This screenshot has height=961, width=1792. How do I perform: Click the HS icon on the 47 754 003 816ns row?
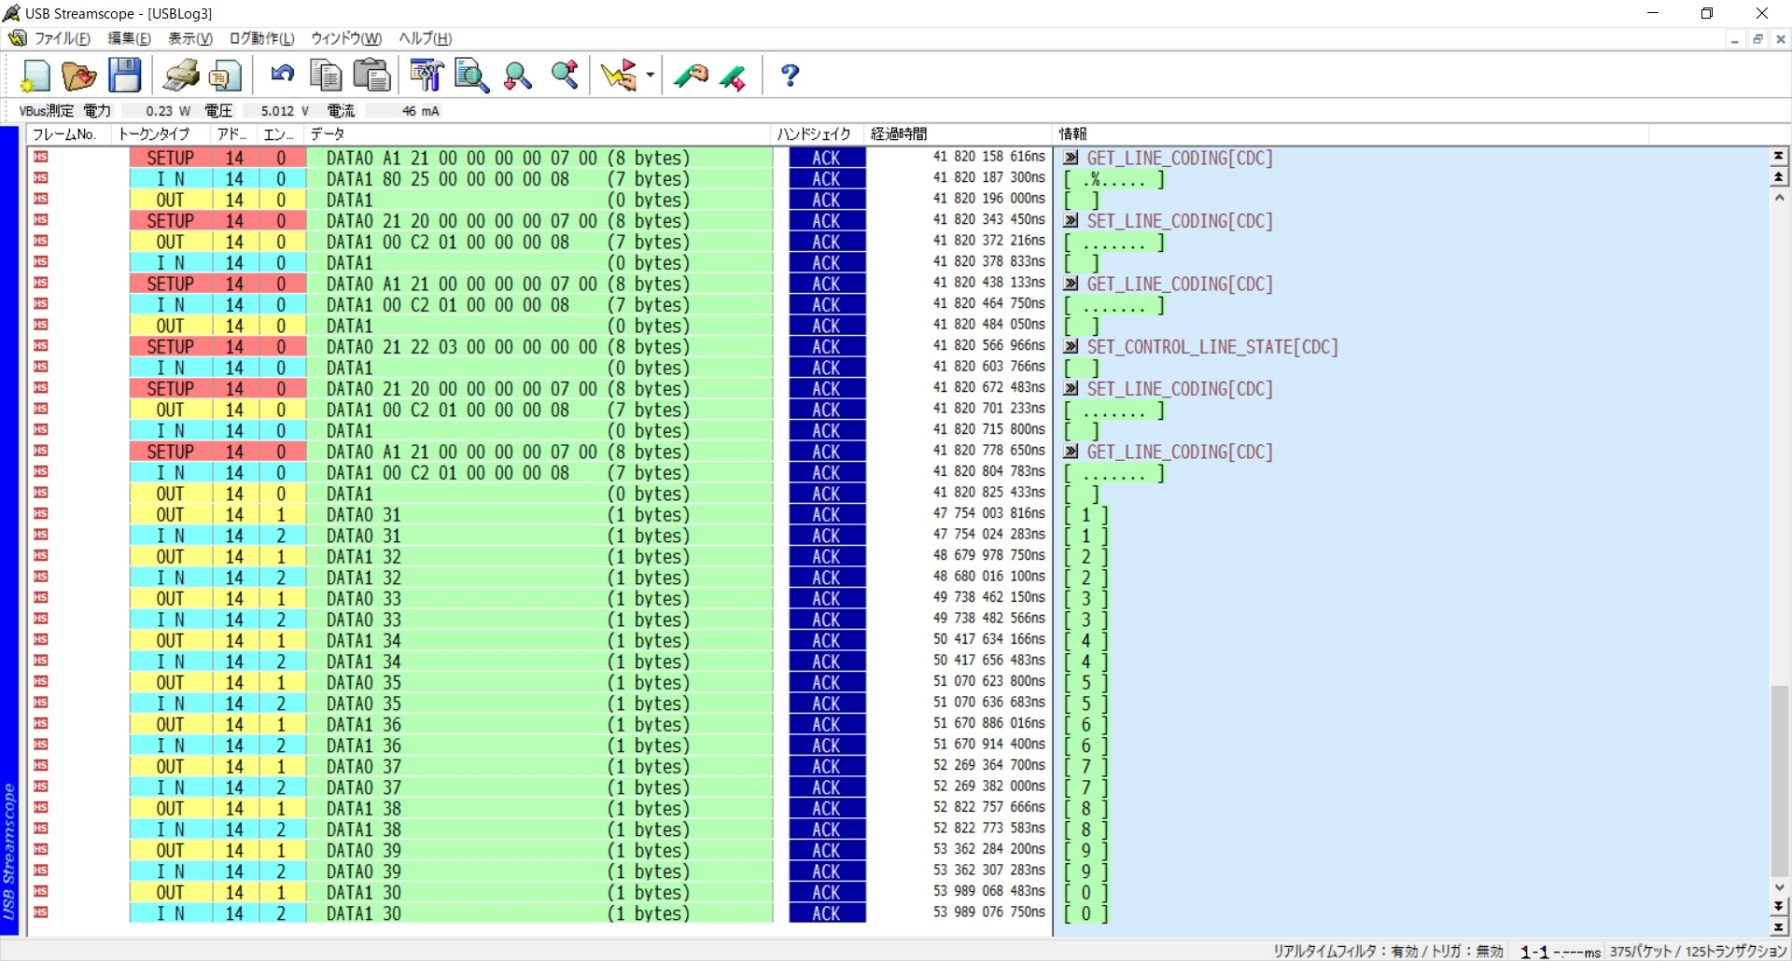(x=40, y=514)
